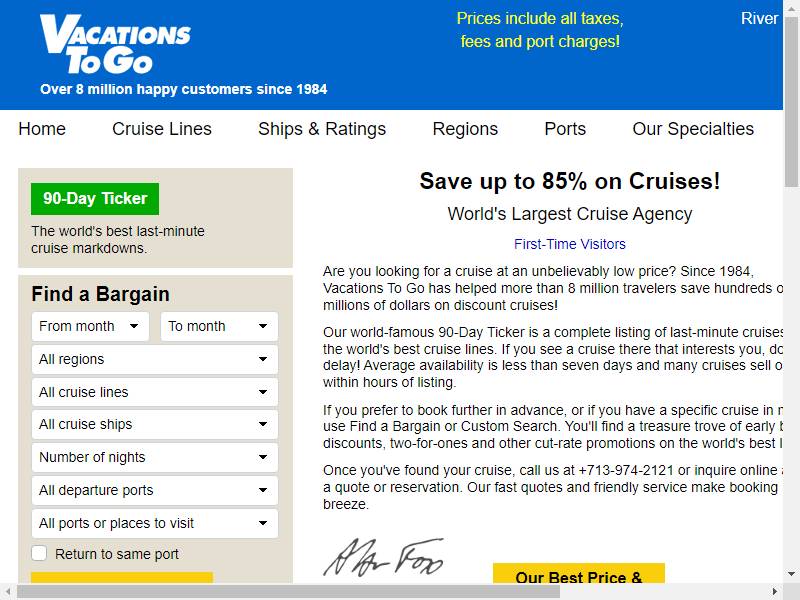Click the horizontal scrollbar thumb
The height and width of the screenshot is (600, 800).
pos(288,592)
